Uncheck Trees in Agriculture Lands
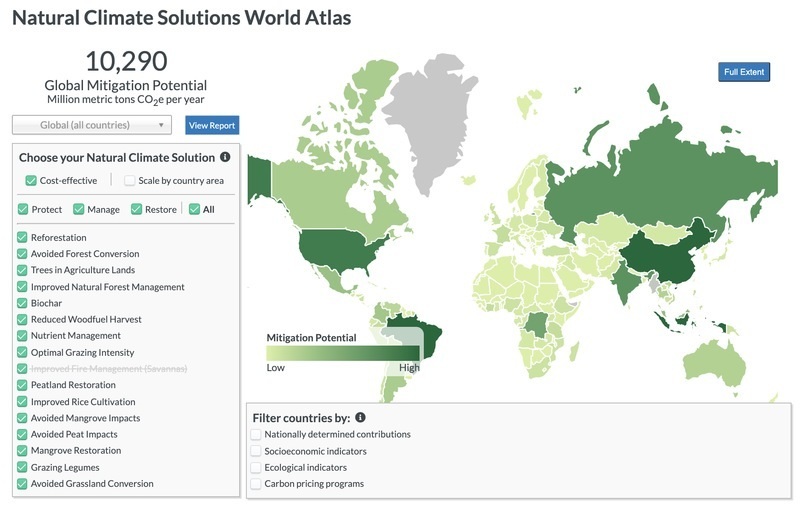The width and height of the screenshot is (800, 509). [x=22, y=270]
